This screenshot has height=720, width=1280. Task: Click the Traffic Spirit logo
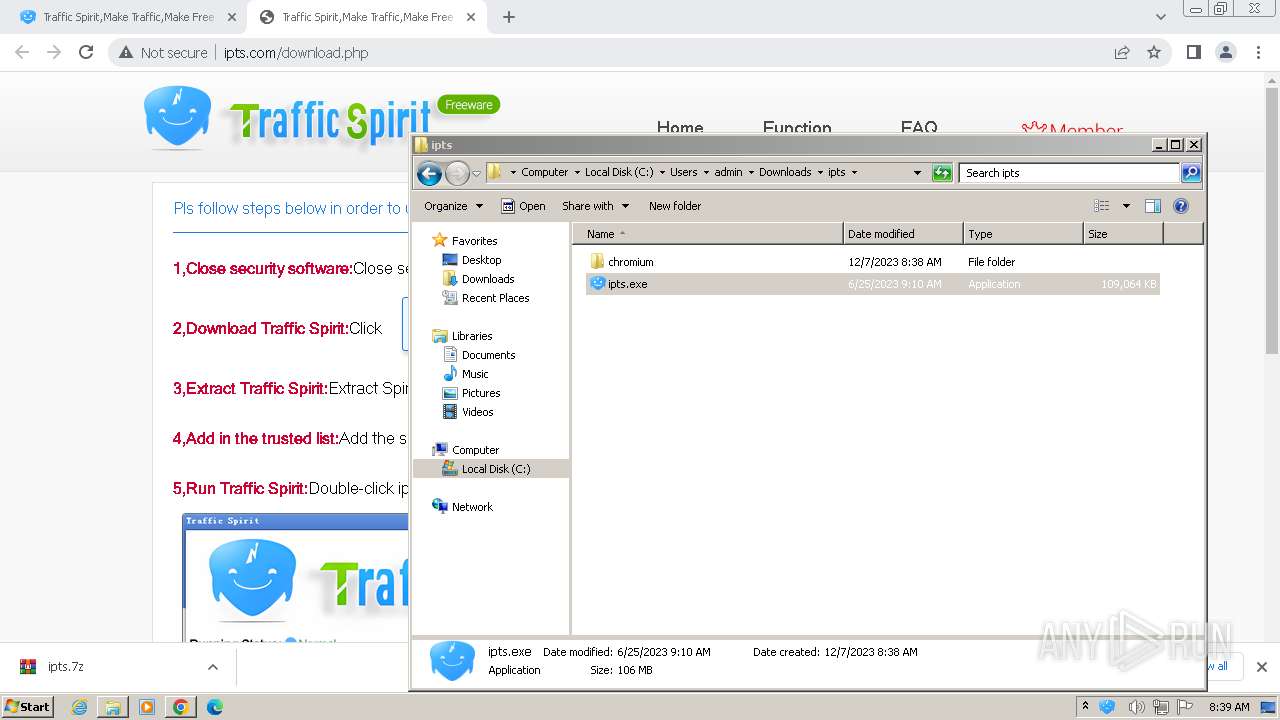(289, 118)
